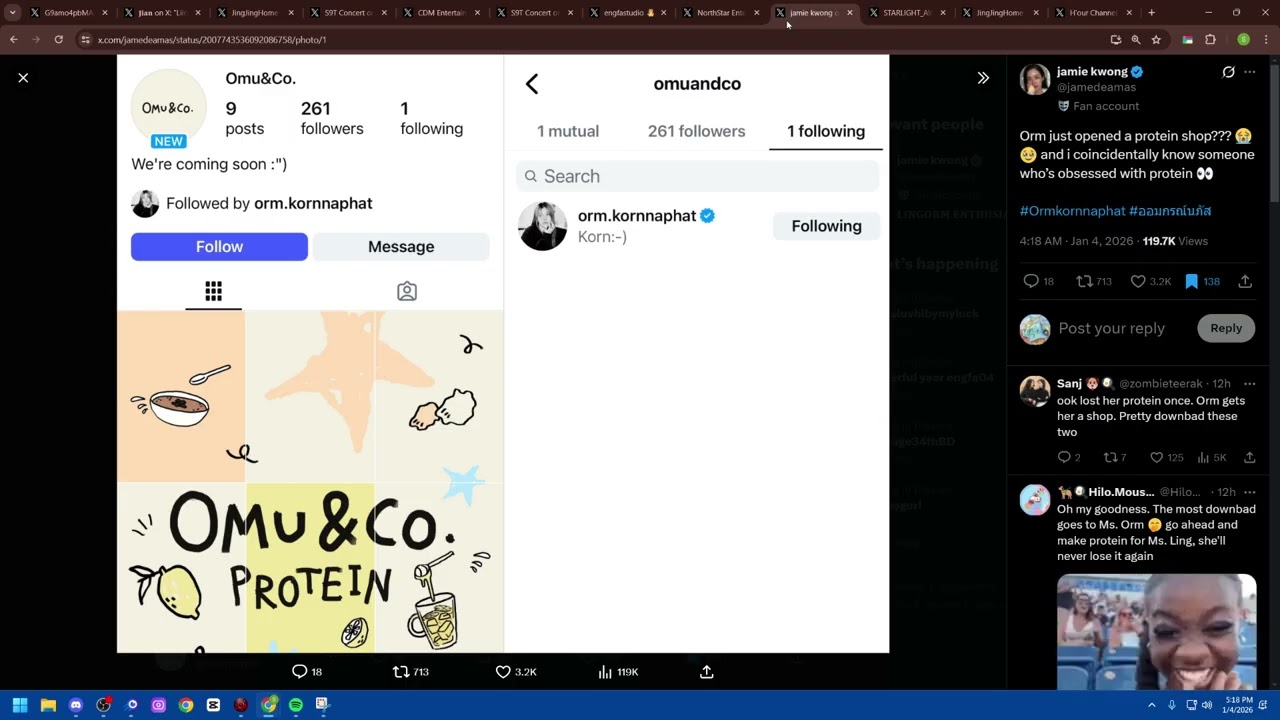Open File Explorer from the taskbar
The height and width of the screenshot is (720, 1280).
pos(48,705)
